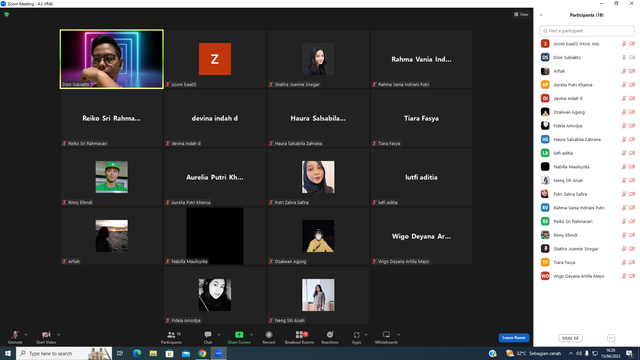
Task: Select lutfi aditia in participants list
Action: [587, 153]
